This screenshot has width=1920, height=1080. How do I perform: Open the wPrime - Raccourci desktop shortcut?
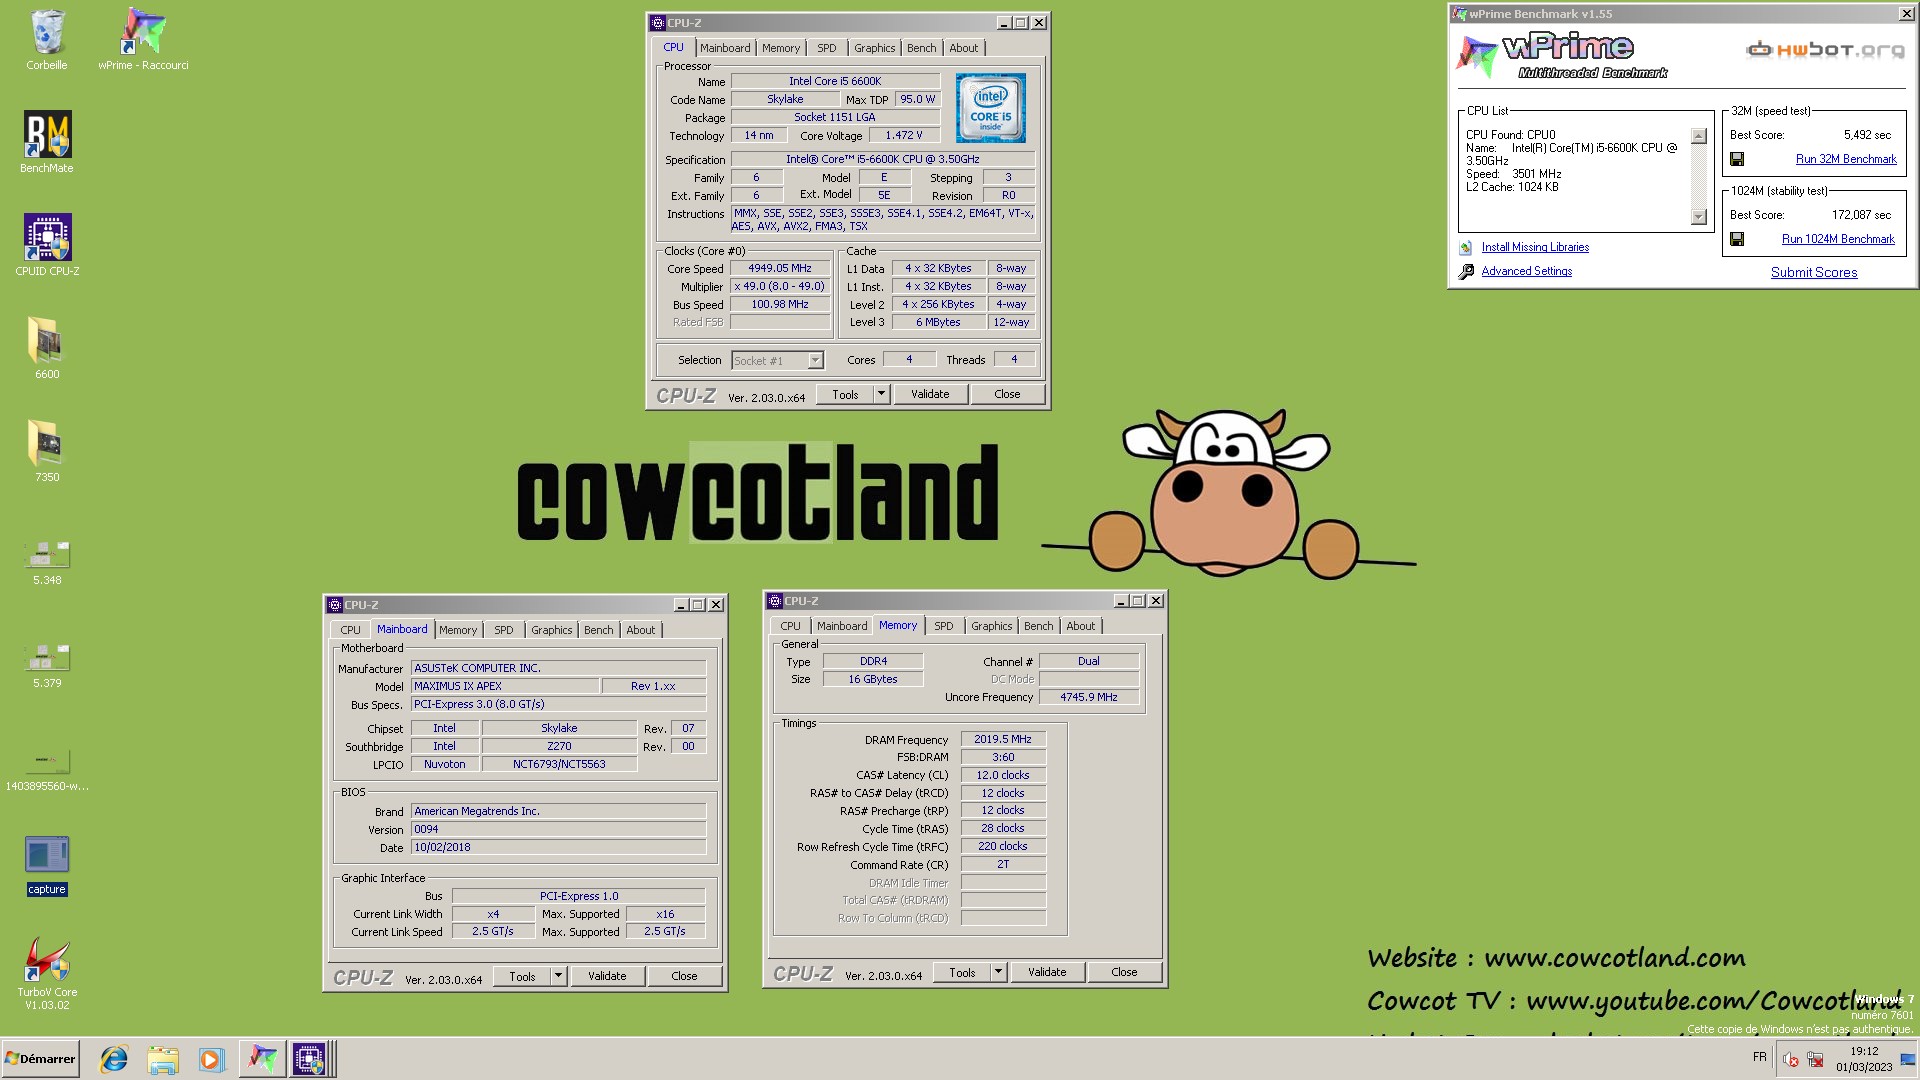(143, 40)
